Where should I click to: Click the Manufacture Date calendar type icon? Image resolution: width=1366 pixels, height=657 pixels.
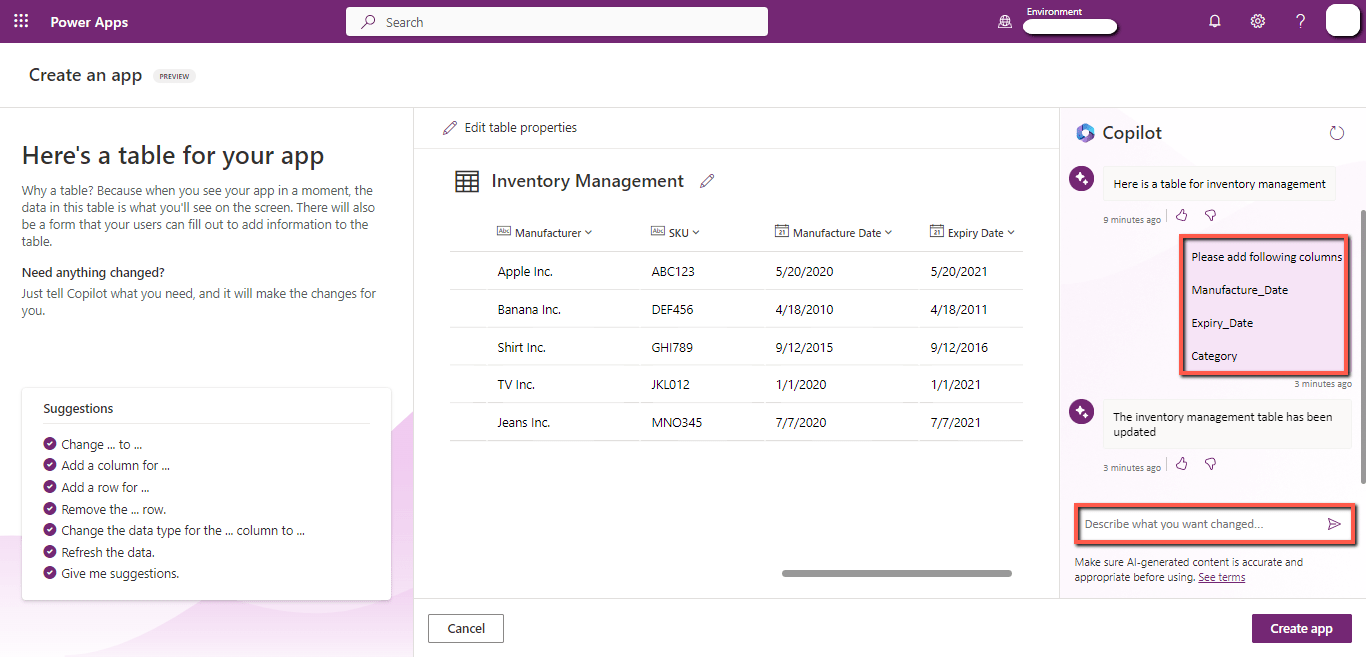(x=782, y=232)
